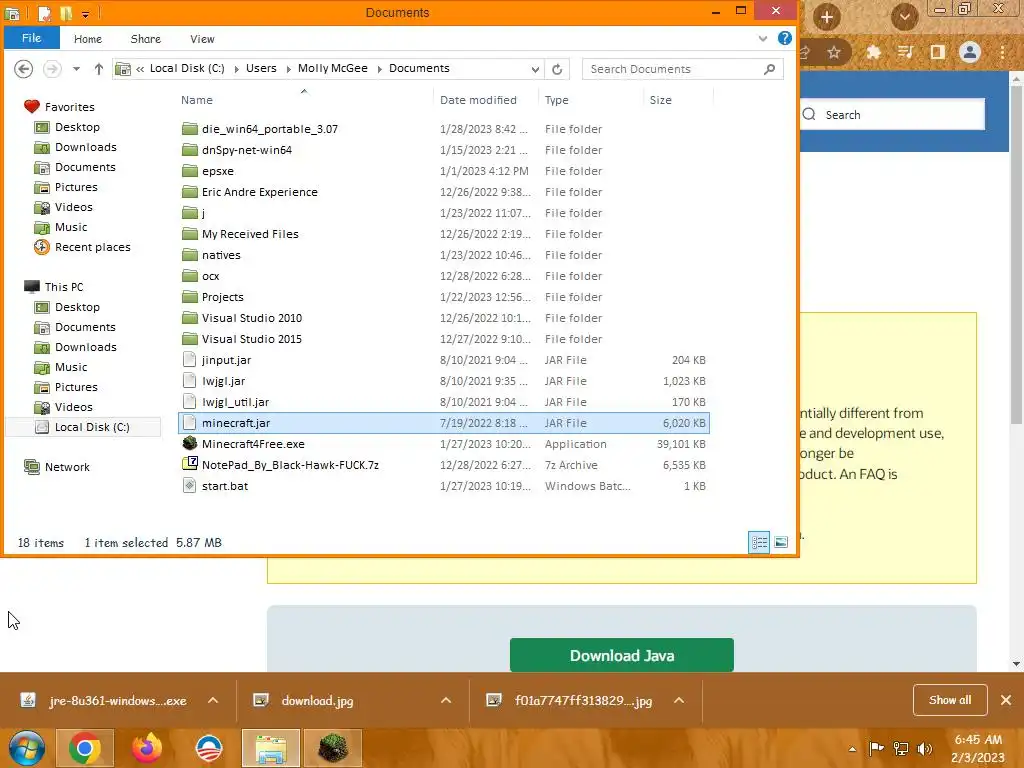Open Chrome media control list icon
The image size is (1024, 768).
(x=905, y=52)
